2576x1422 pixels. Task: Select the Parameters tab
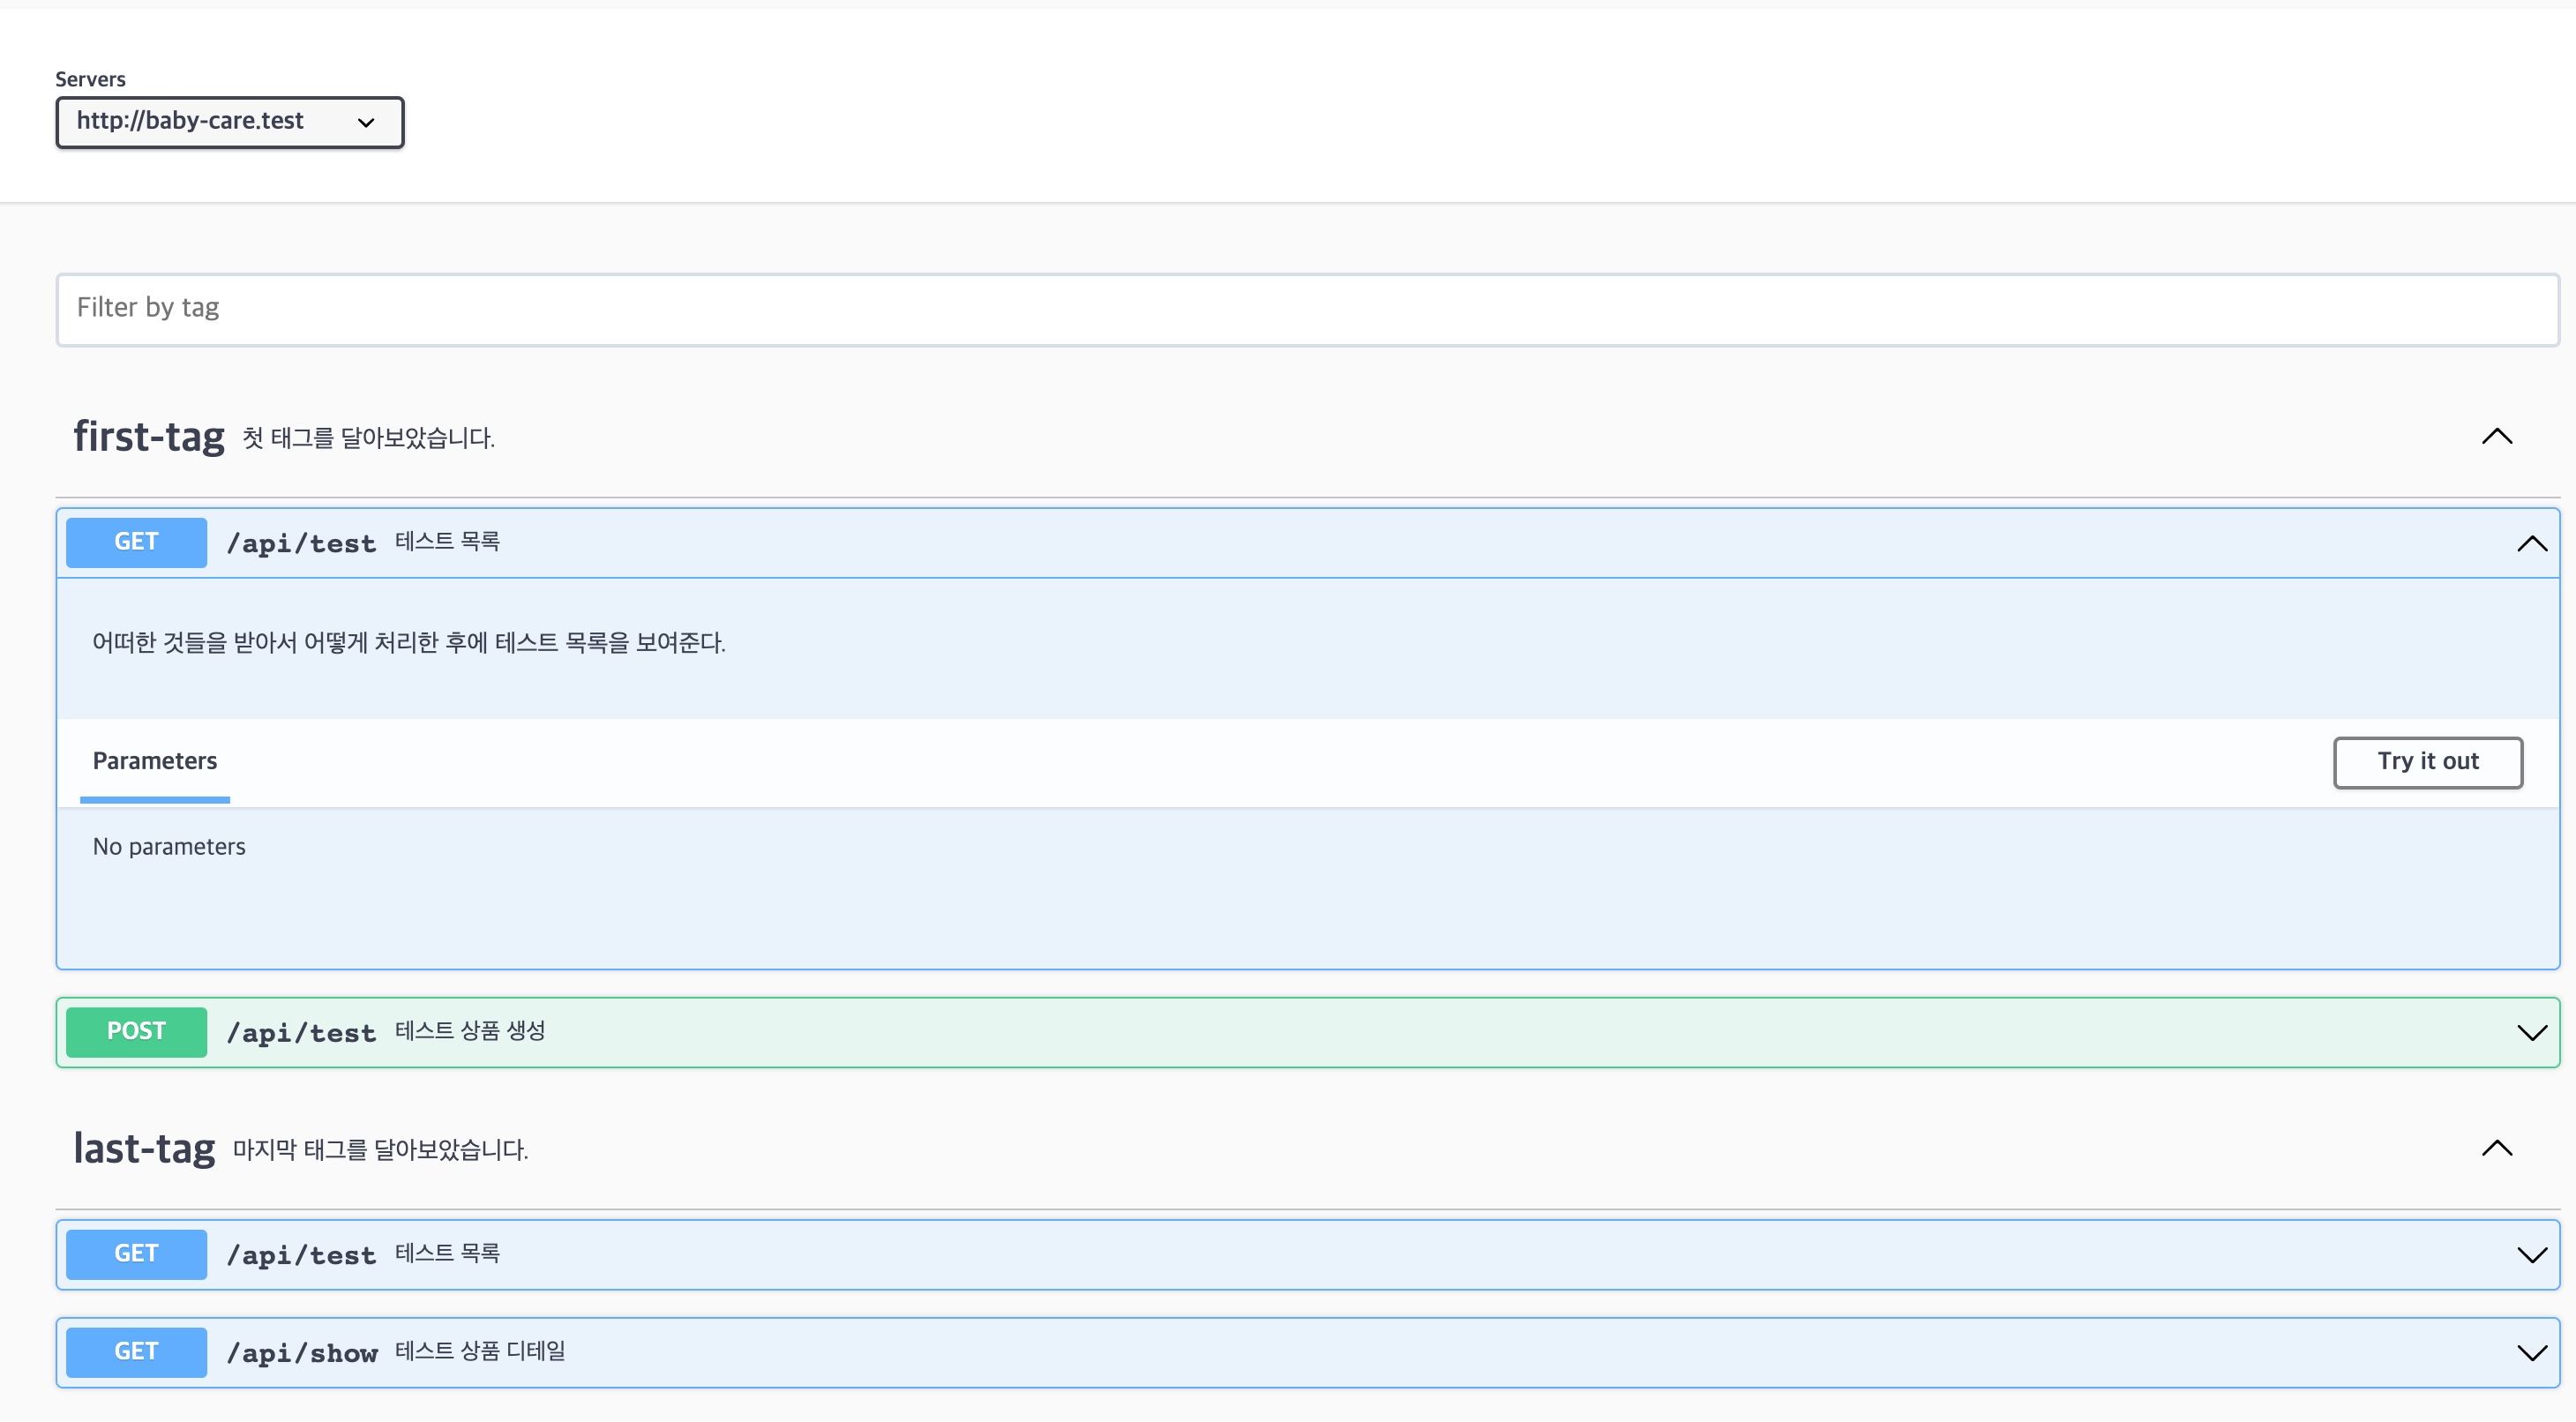(x=155, y=762)
